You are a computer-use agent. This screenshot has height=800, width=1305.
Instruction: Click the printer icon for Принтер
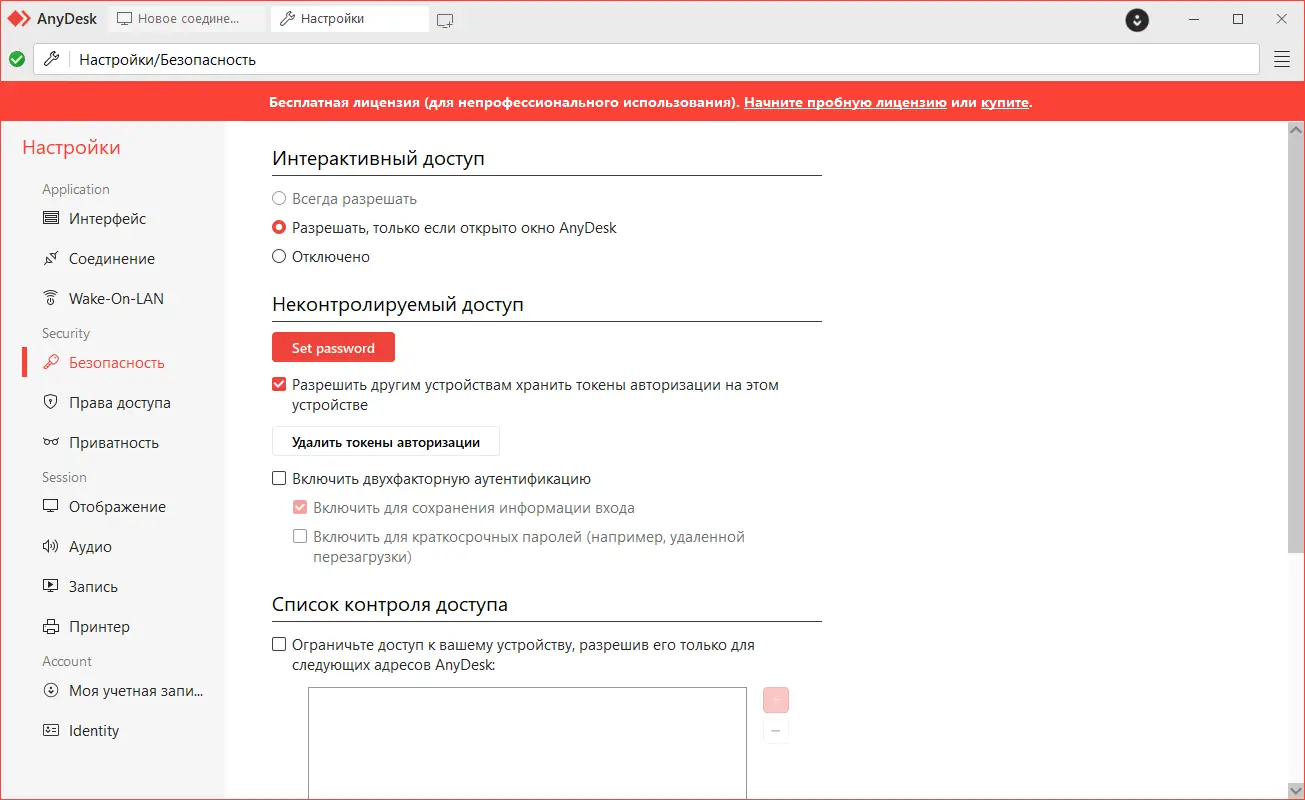tap(51, 626)
